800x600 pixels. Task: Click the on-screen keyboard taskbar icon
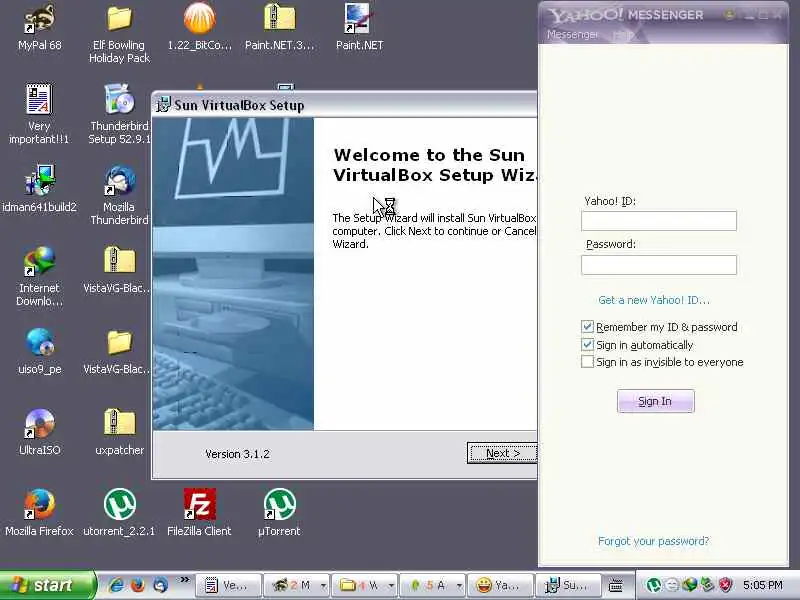(x=616, y=586)
